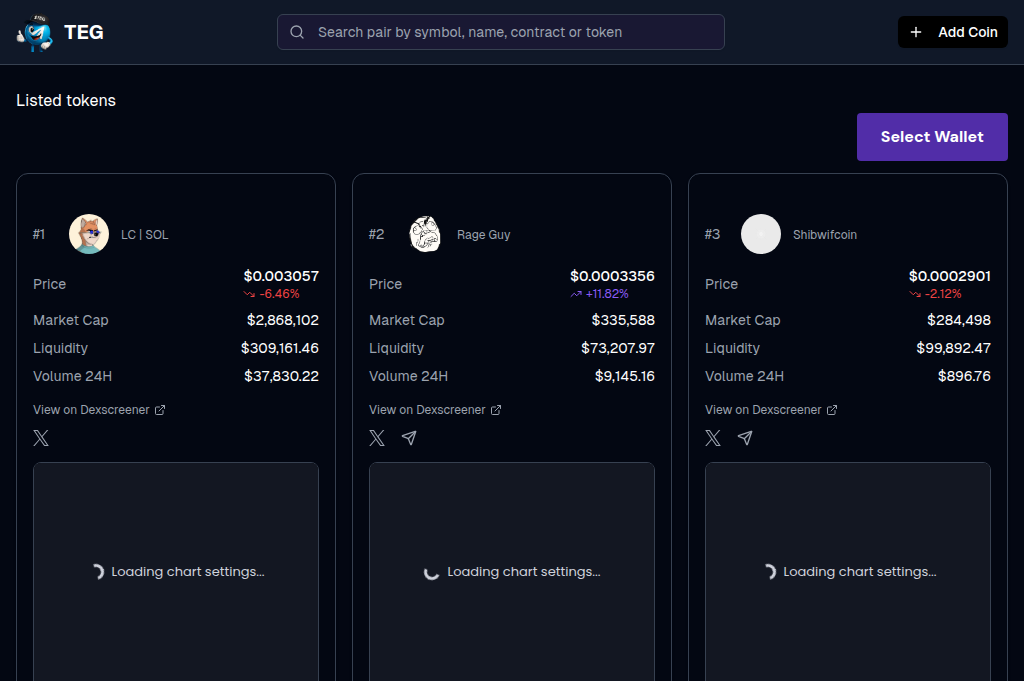Click the plus icon on Add Coin
Viewport: 1024px width, 681px height.
[916, 31]
